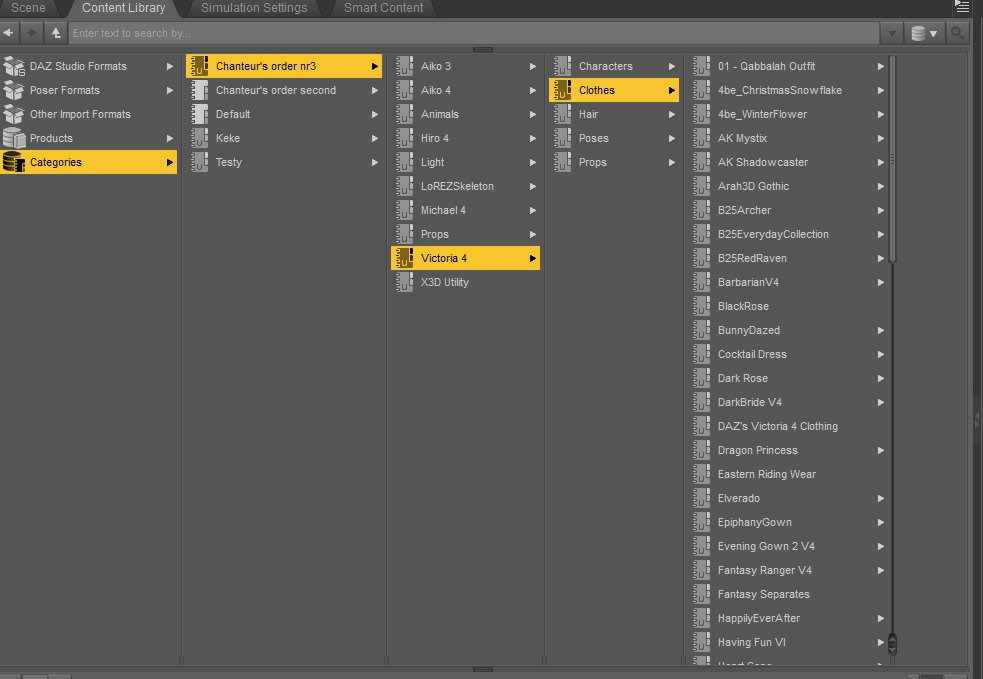983x679 pixels.
Task: Select the BarbarianV4 item
Action: coord(788,282)
